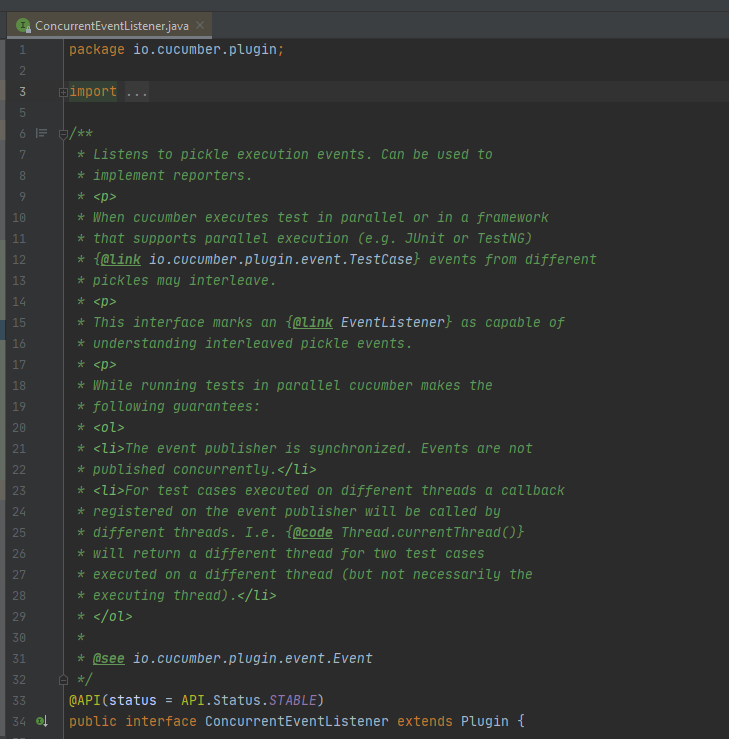Expand the folded import block
This screenshot has height=739, width=729.
63,92
